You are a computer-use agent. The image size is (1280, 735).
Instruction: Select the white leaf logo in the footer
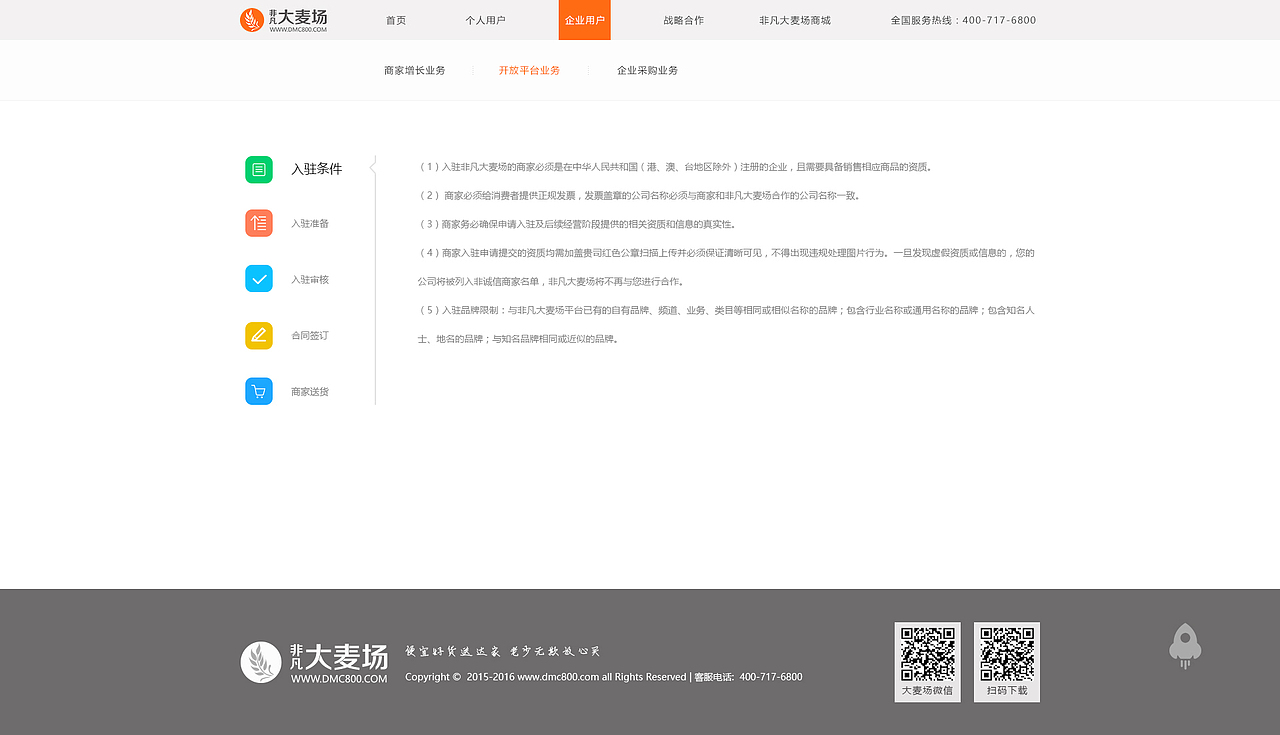point(260,662)
